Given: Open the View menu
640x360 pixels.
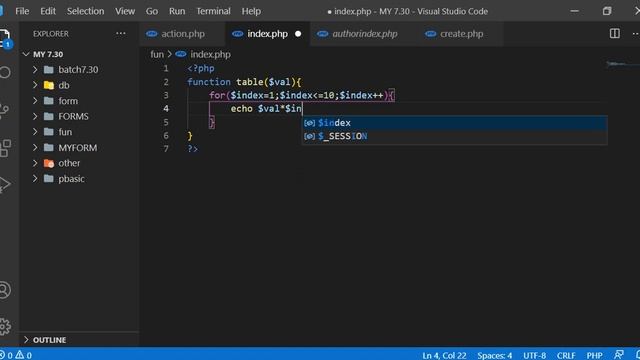Looking at the screenshot, I should click(125, 11).
